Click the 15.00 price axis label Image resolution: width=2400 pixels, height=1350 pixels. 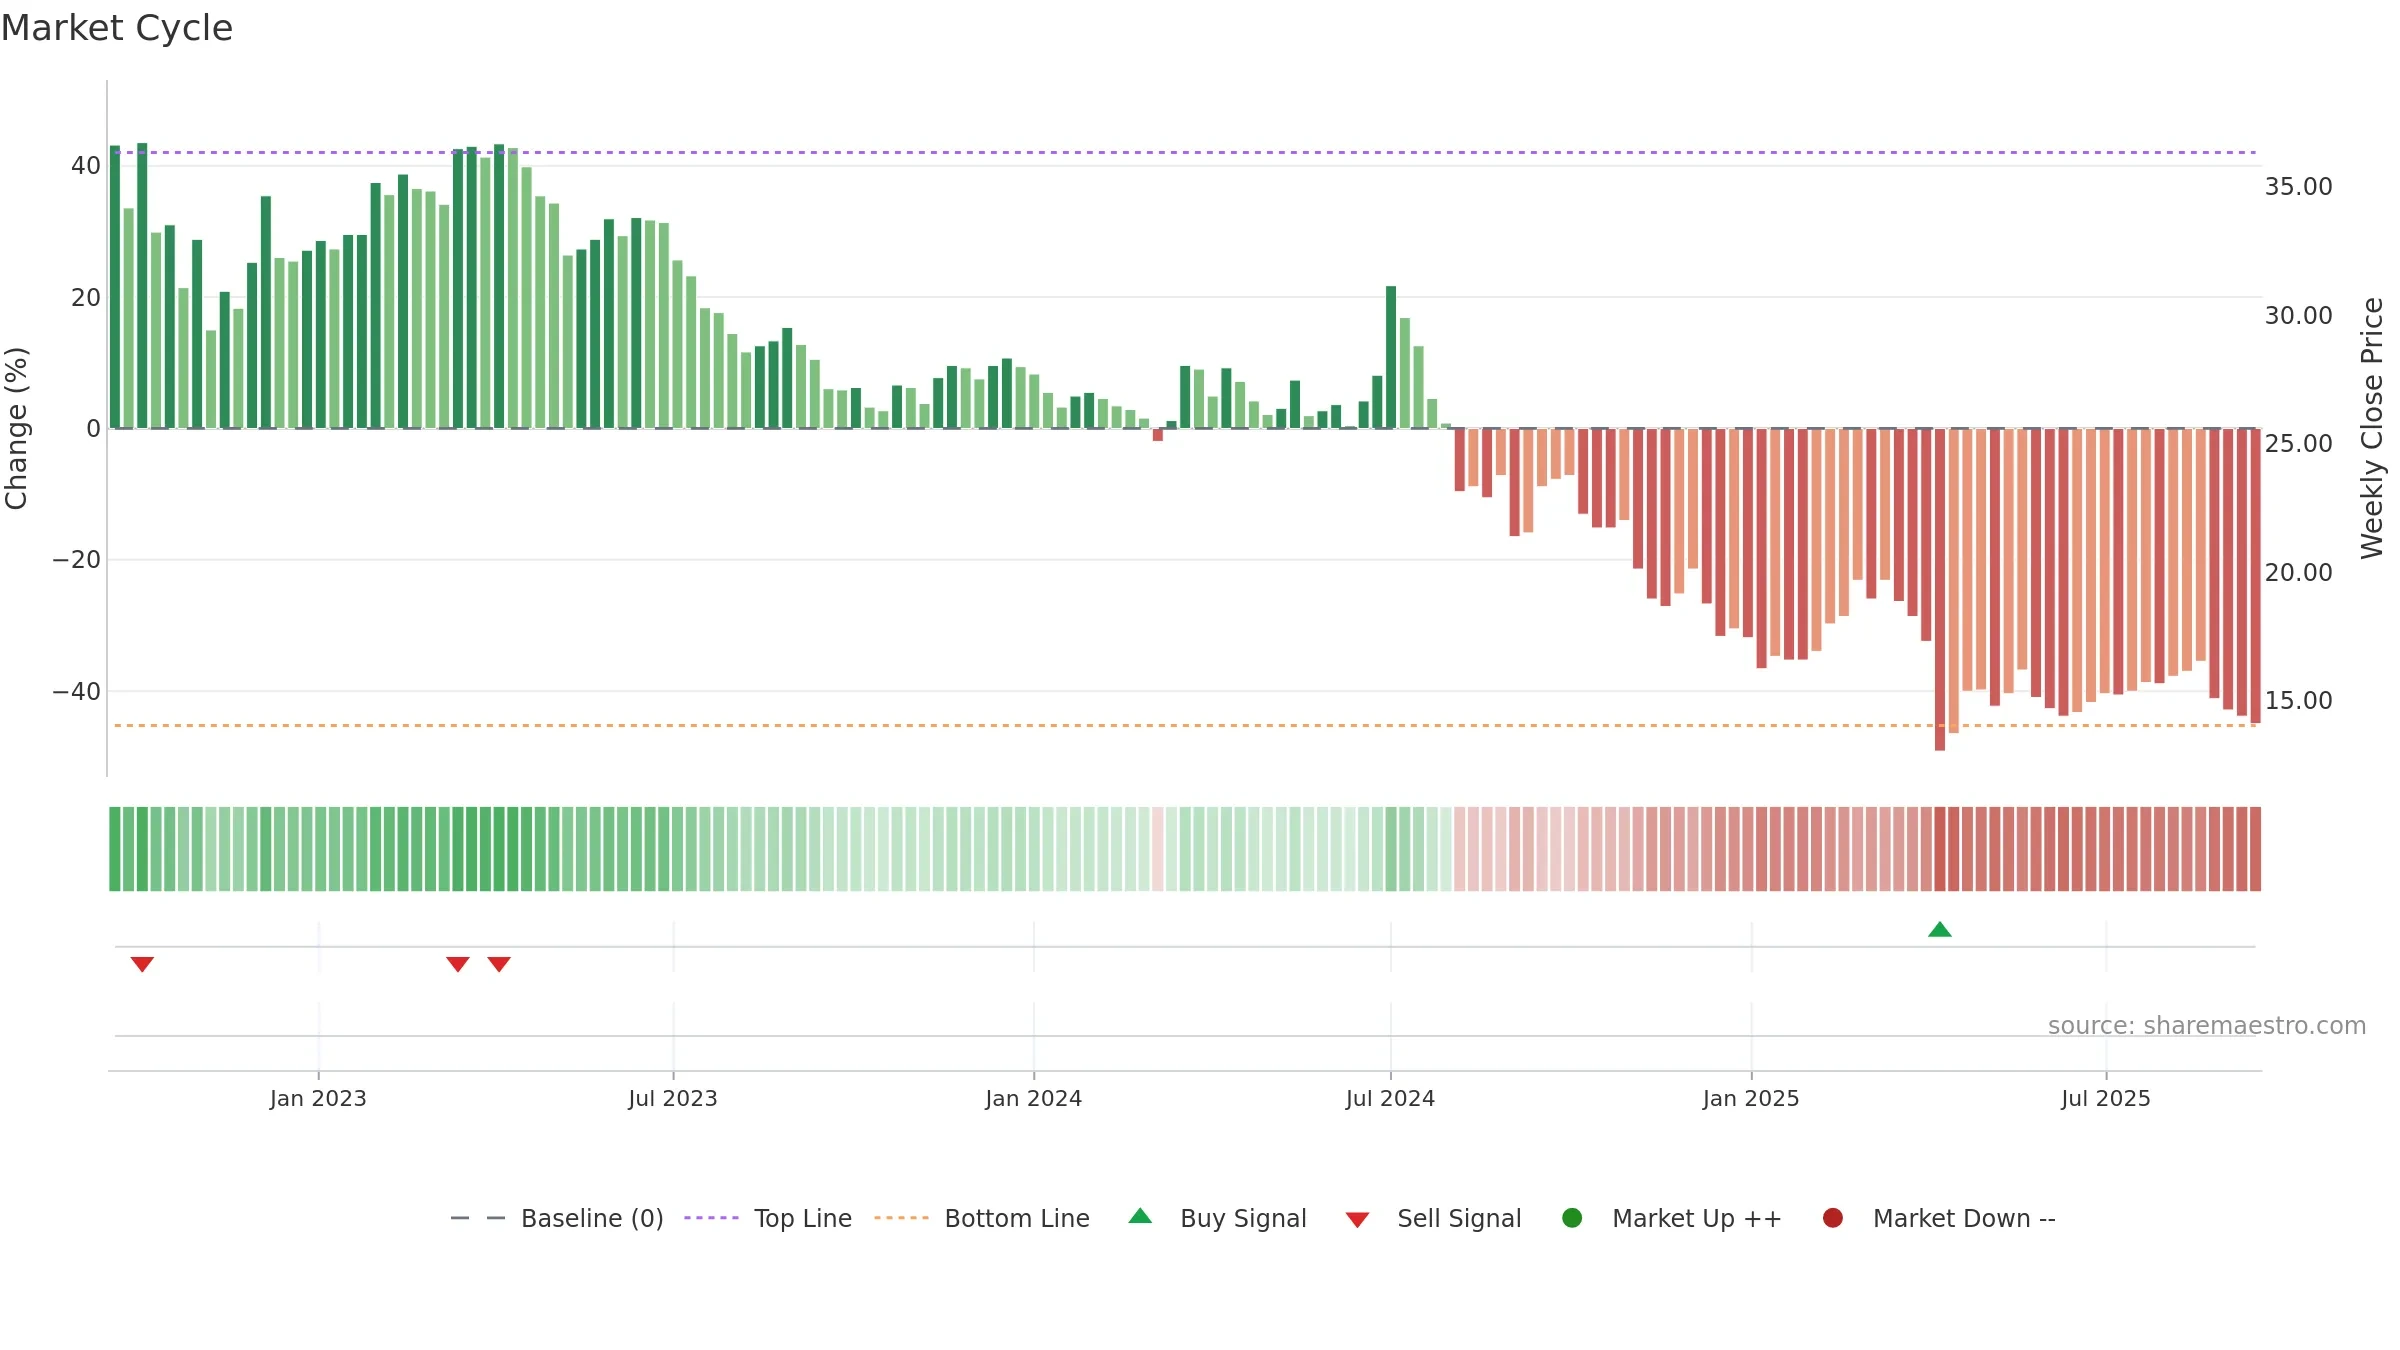coord(2298,701)
